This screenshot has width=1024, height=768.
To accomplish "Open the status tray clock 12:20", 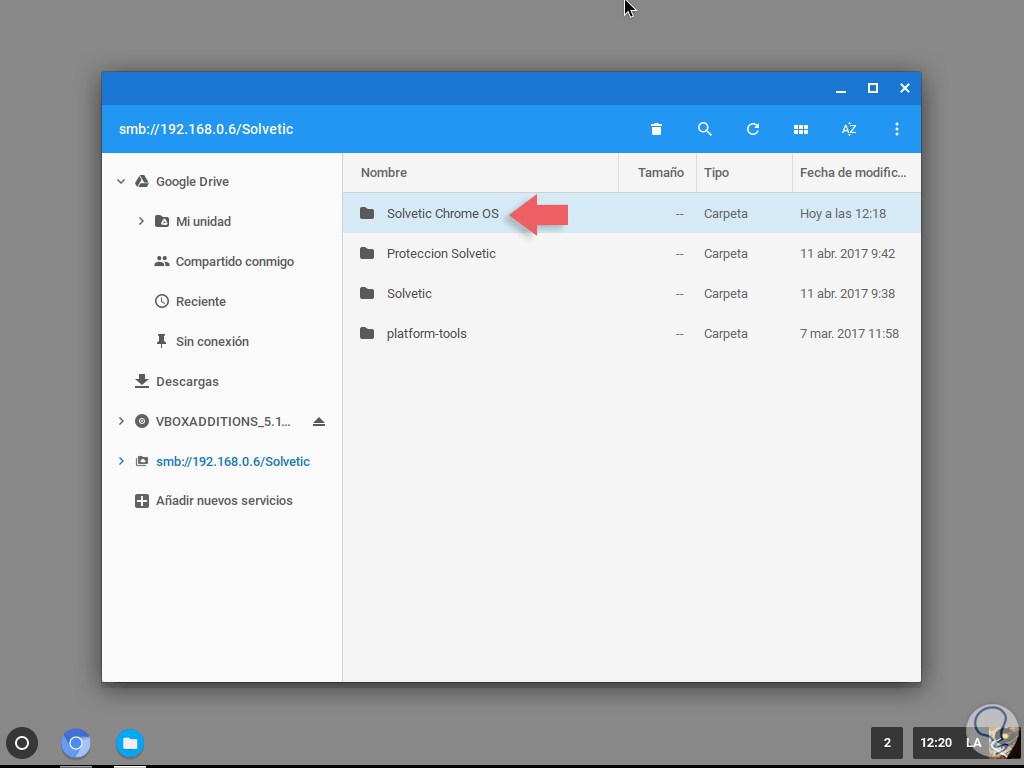I will (x=936, y=743).
